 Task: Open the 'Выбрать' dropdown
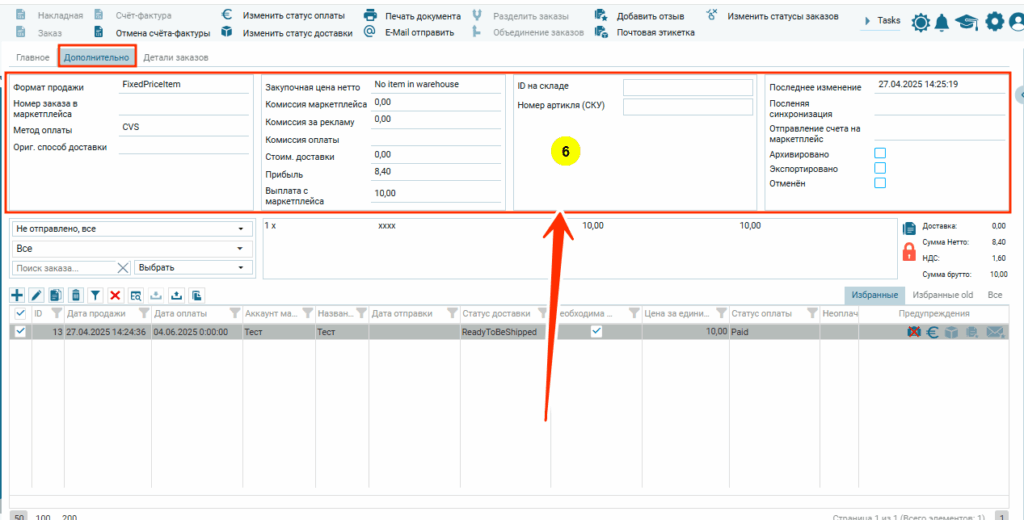(193, 267)
